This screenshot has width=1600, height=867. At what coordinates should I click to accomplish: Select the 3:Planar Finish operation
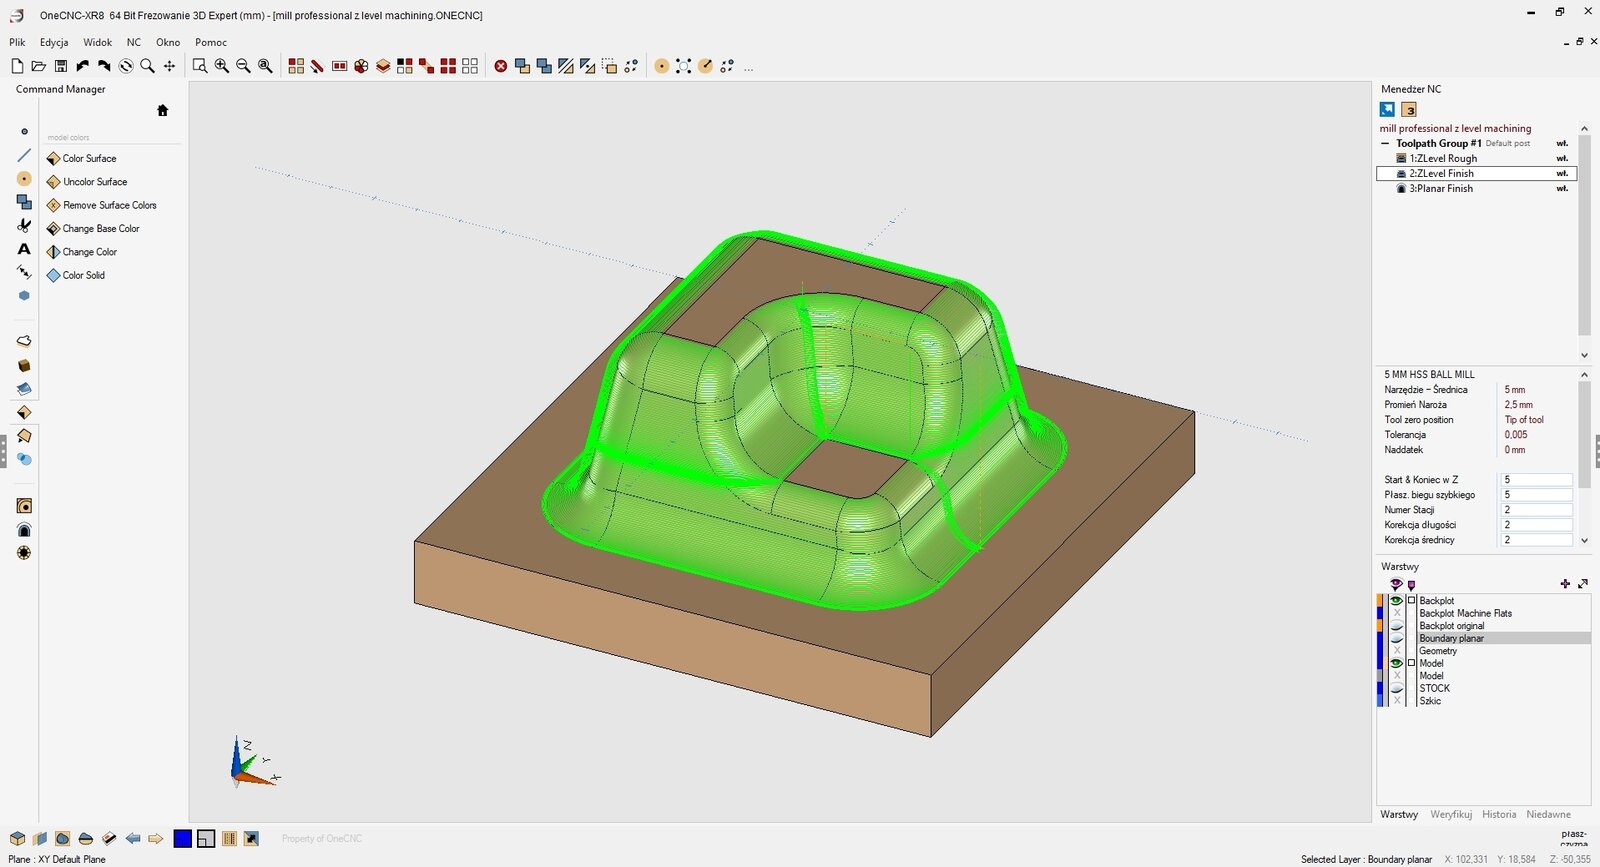[1440, 188]
